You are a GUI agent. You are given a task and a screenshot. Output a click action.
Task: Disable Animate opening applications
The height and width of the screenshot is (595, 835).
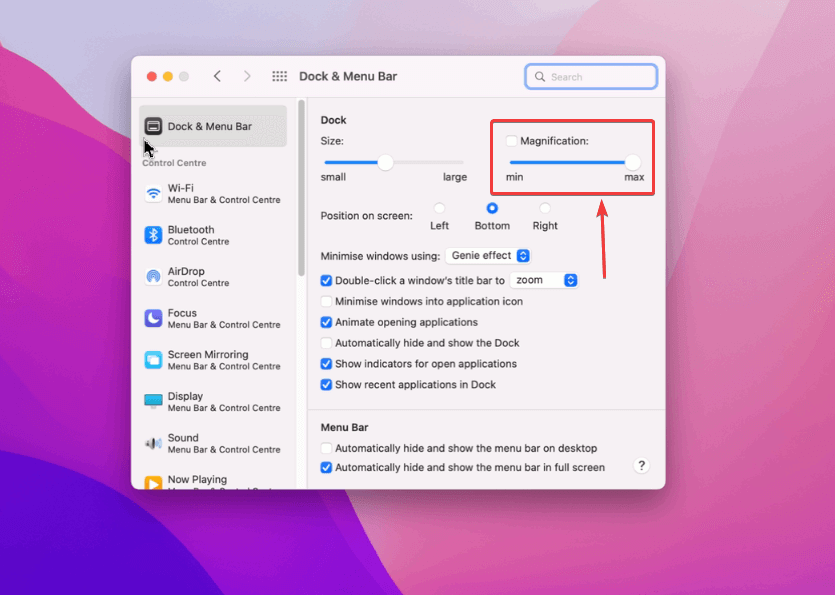coord(326,322)
